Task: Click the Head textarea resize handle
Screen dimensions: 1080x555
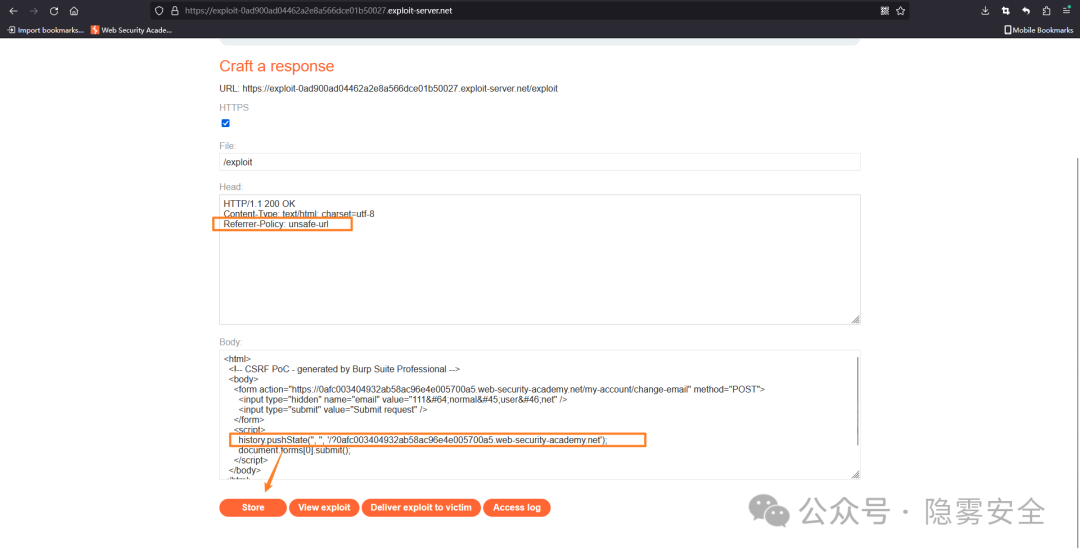Action: pyautogui.click(x=855, y=319)
